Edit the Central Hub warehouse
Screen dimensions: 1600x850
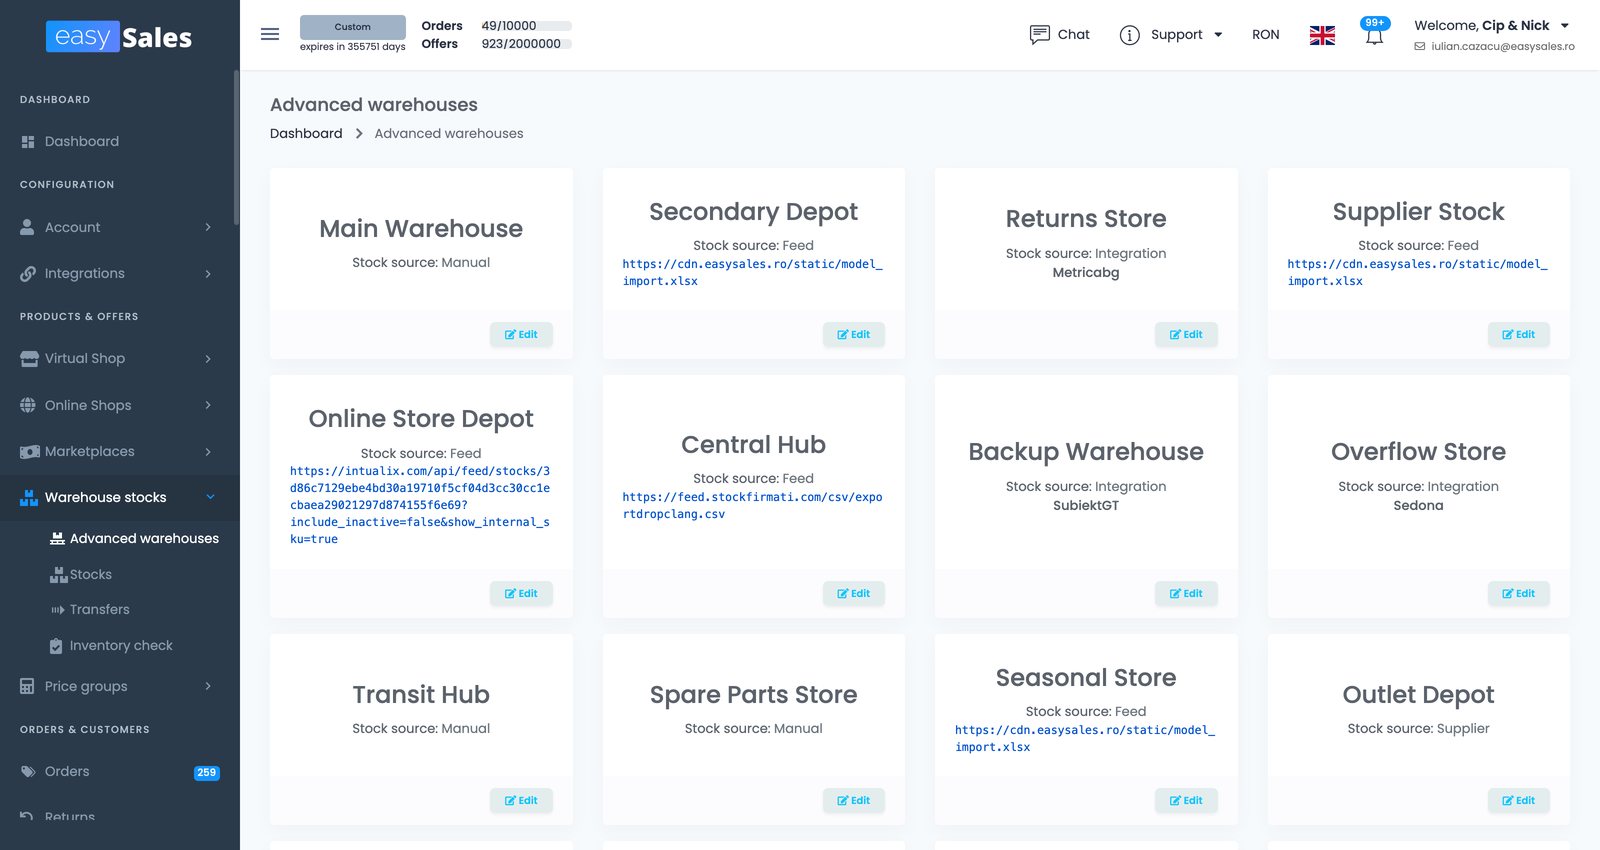[854, 593]
